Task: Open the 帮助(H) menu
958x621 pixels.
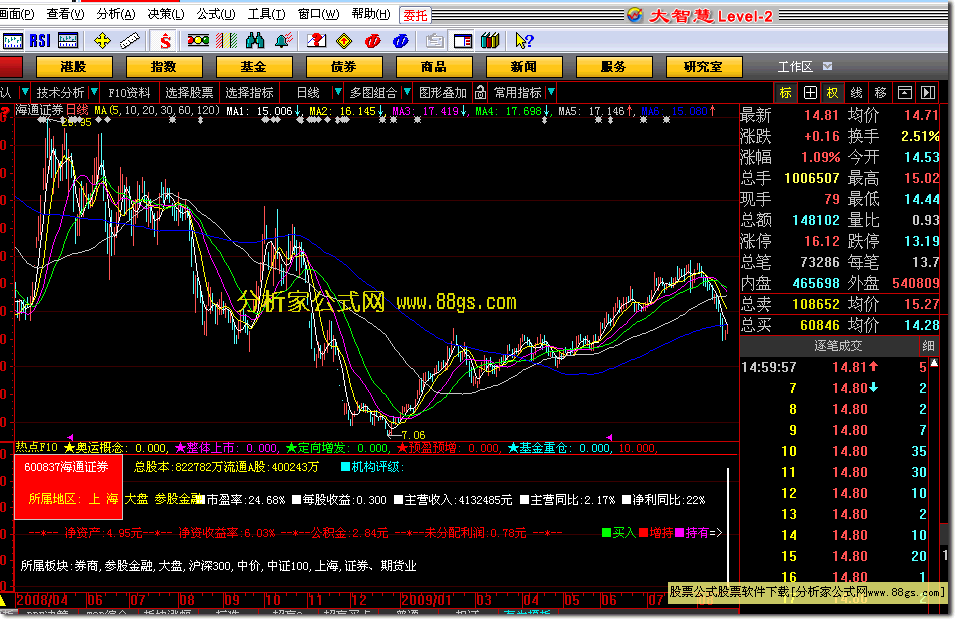Action: click(371, 14)
